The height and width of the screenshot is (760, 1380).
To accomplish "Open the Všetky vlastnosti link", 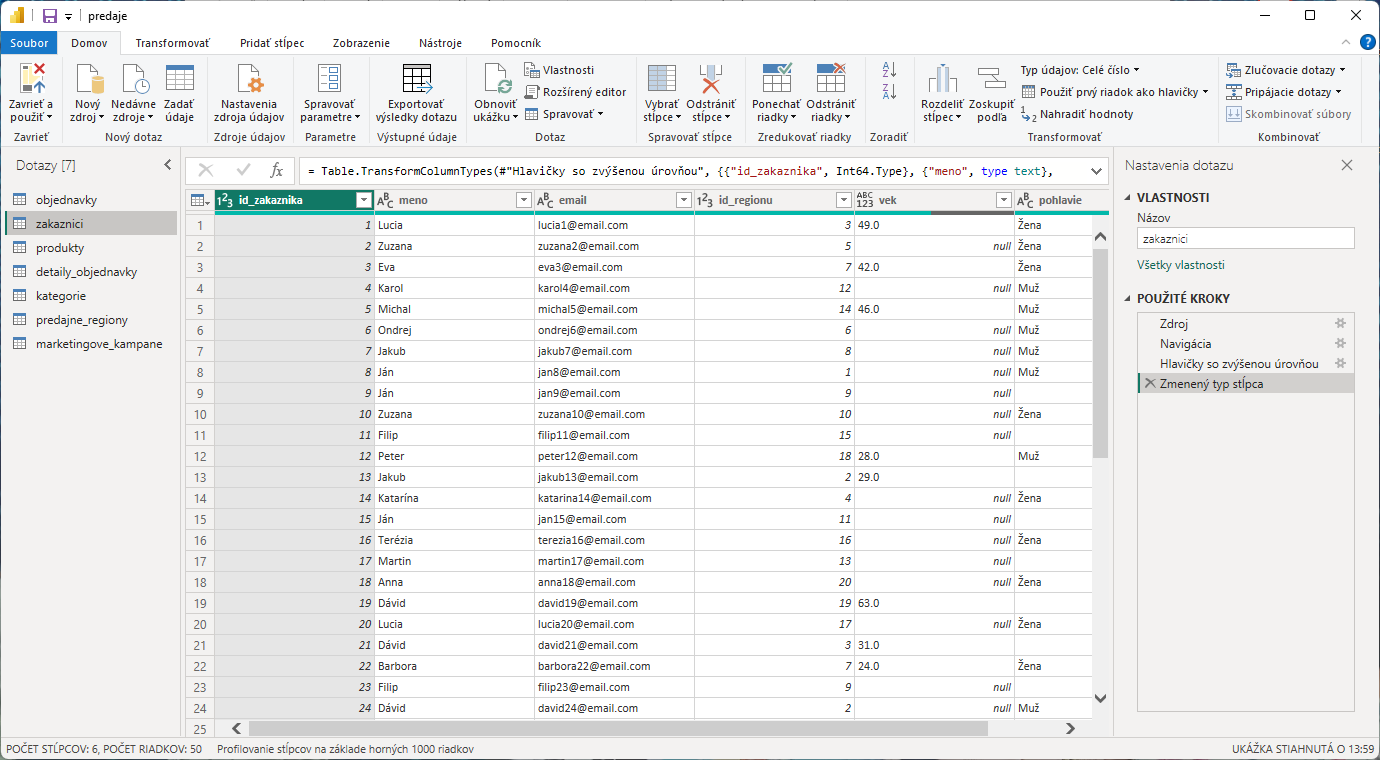I will [1180, 265].
